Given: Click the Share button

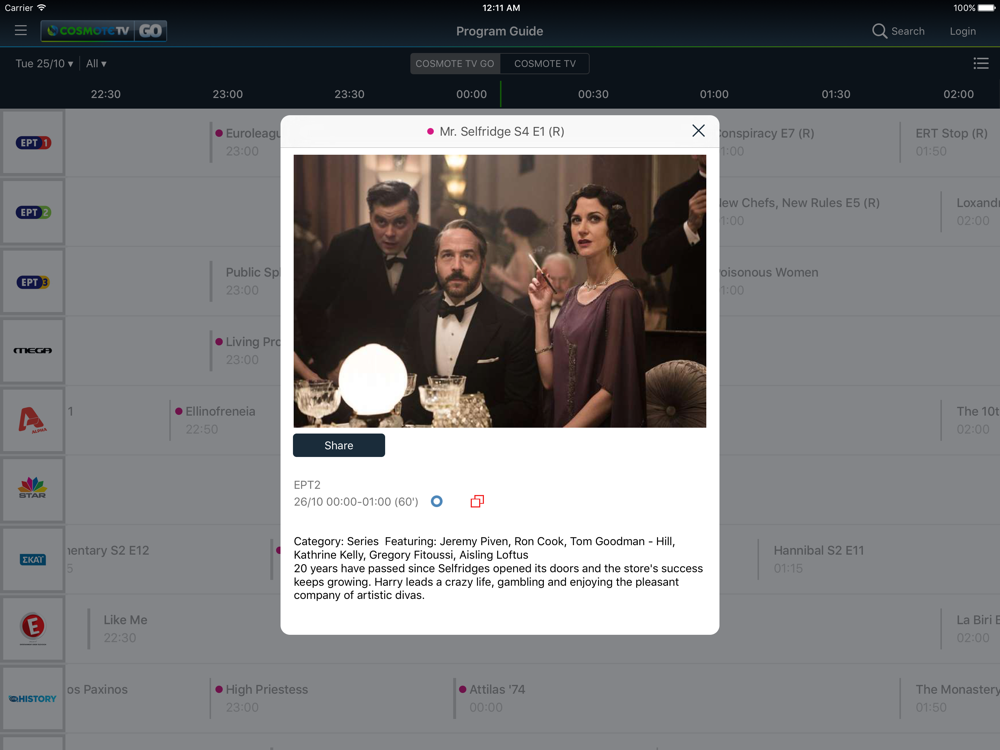Looking at the screenshot, I should pyautogui.click(x=339, y=445).
